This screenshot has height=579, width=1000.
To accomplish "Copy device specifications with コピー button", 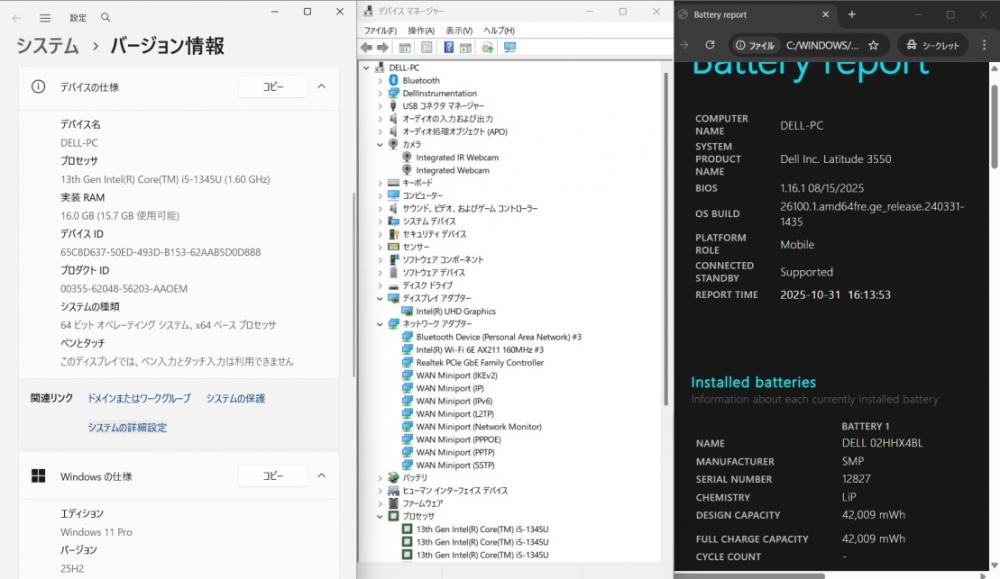I will point(273,87).
